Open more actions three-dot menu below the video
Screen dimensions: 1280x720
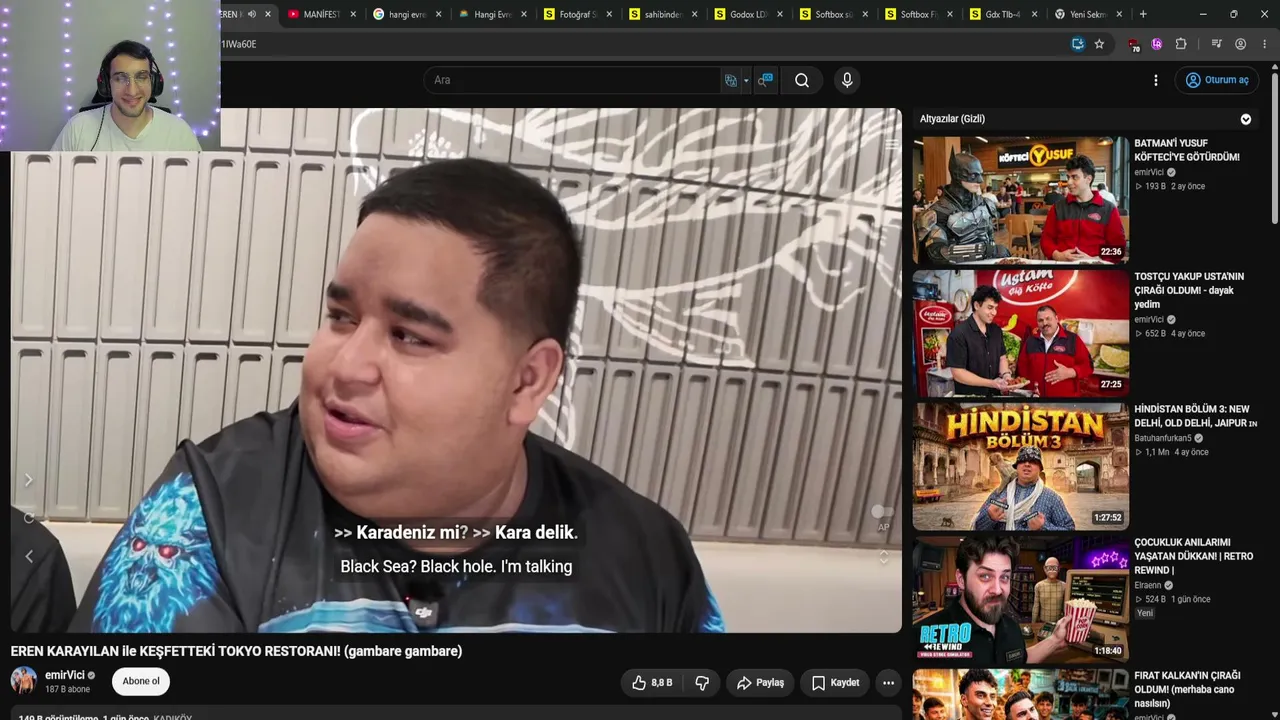[x=888, y=683]
